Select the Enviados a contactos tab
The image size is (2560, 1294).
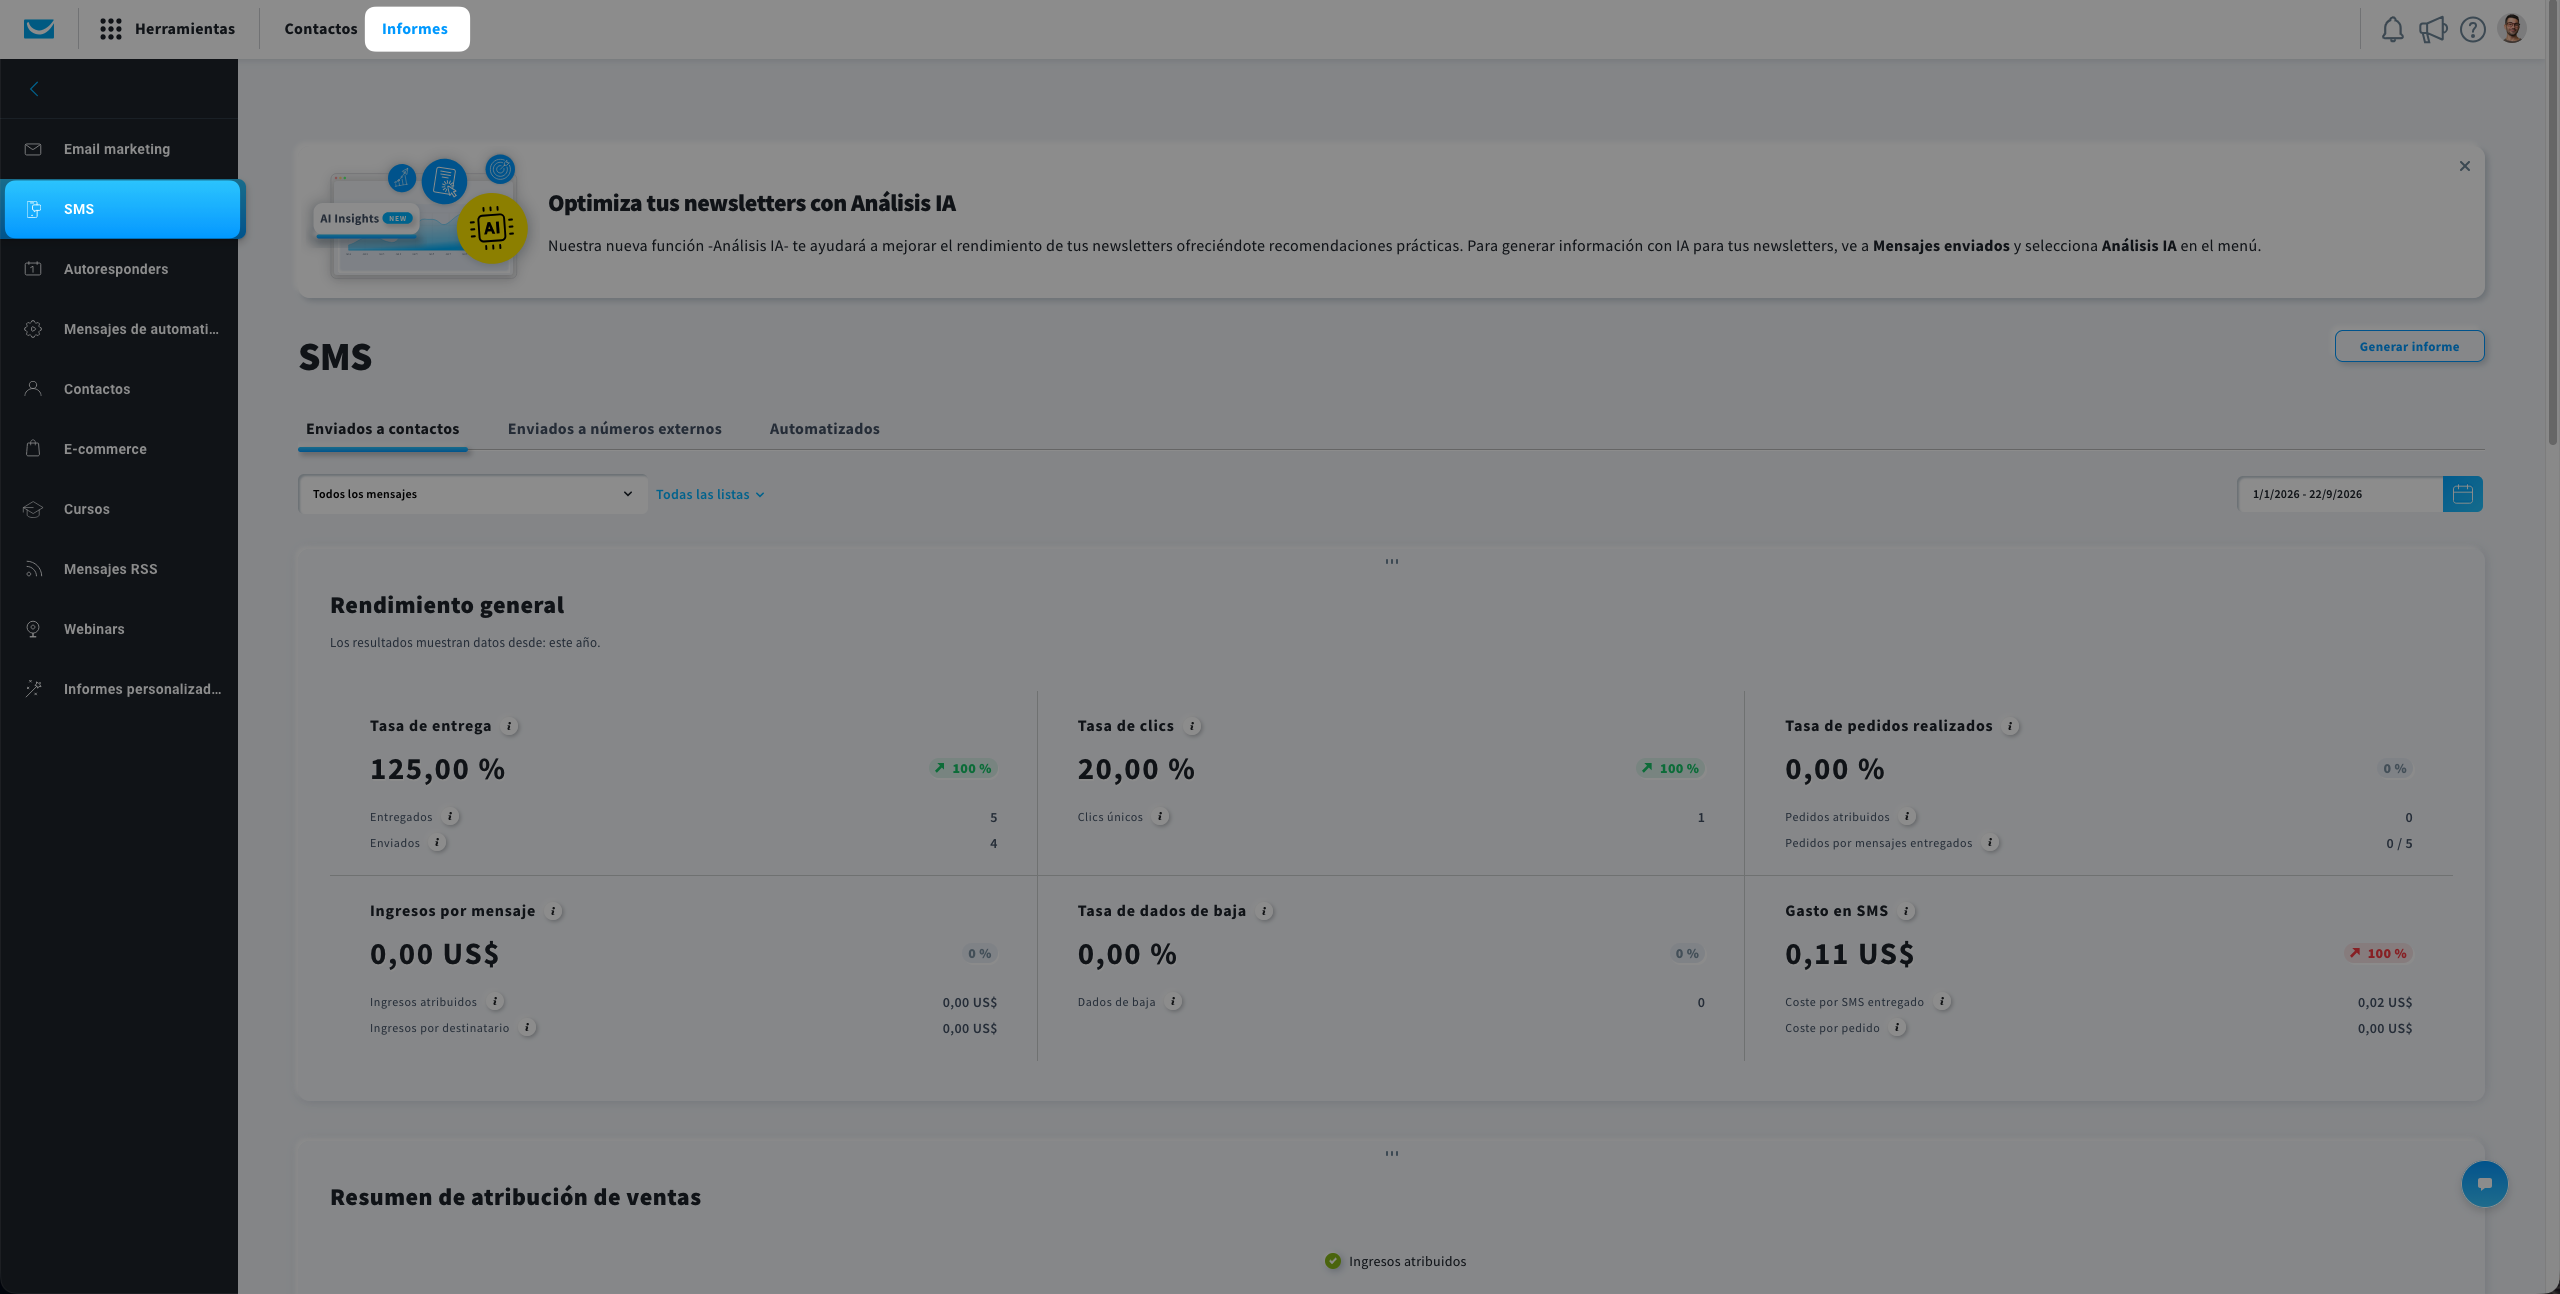383,429
